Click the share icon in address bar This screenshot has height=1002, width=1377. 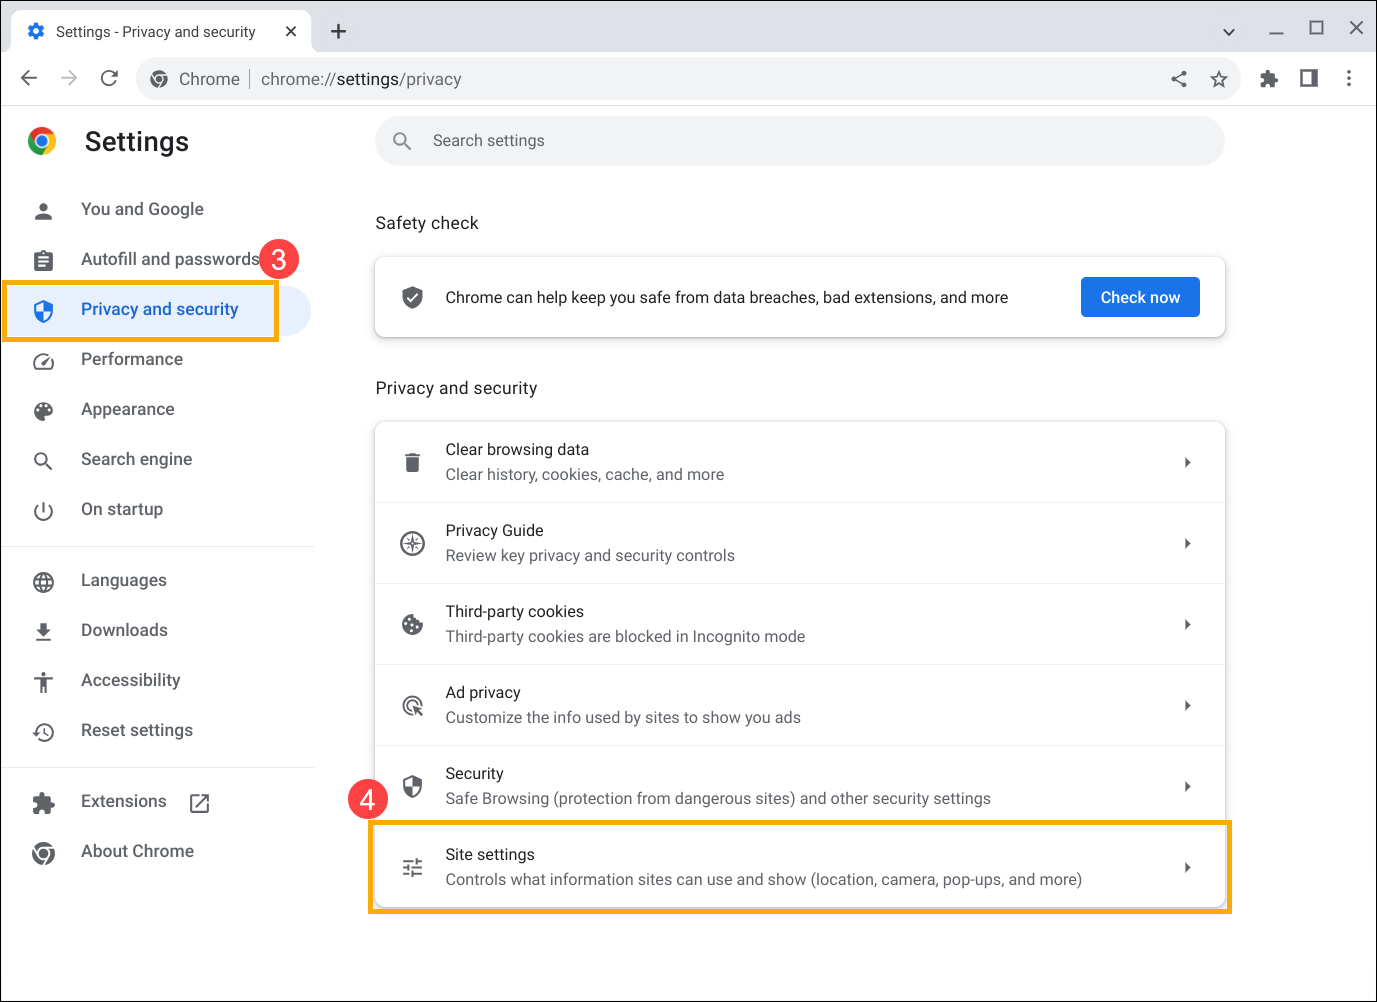(x=1179, y=79)
